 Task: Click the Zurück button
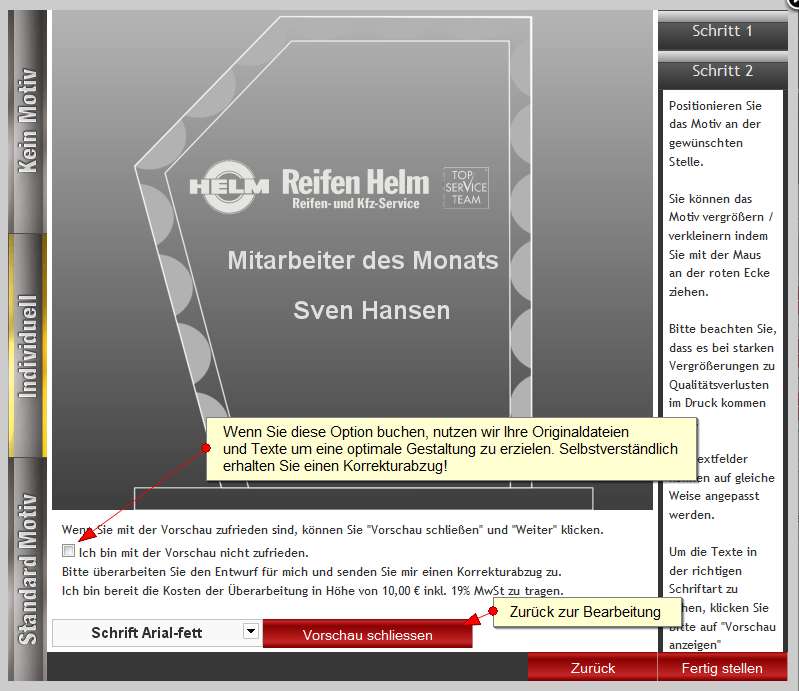tap(593, 668)
